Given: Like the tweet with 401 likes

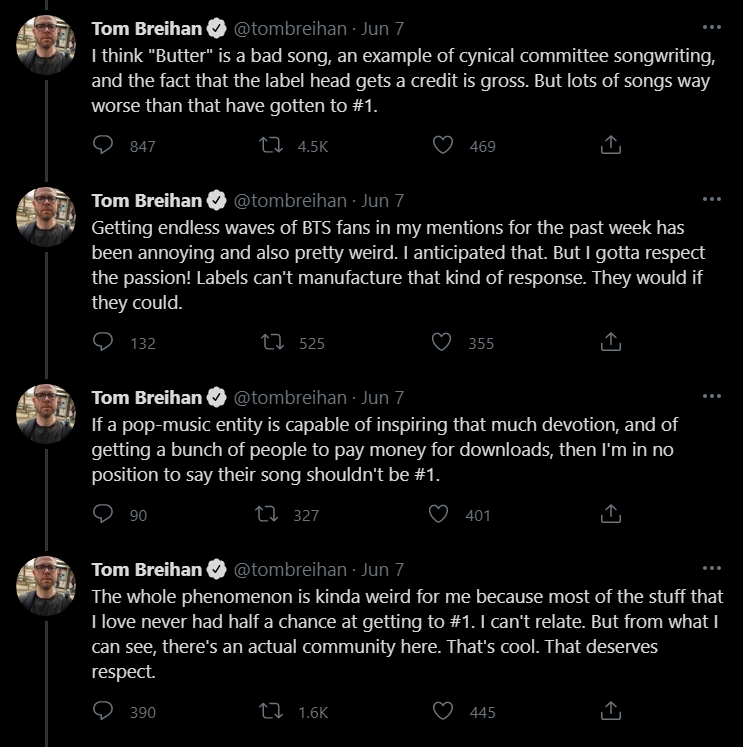Looking at the screenshot, I should click(438, 515).
